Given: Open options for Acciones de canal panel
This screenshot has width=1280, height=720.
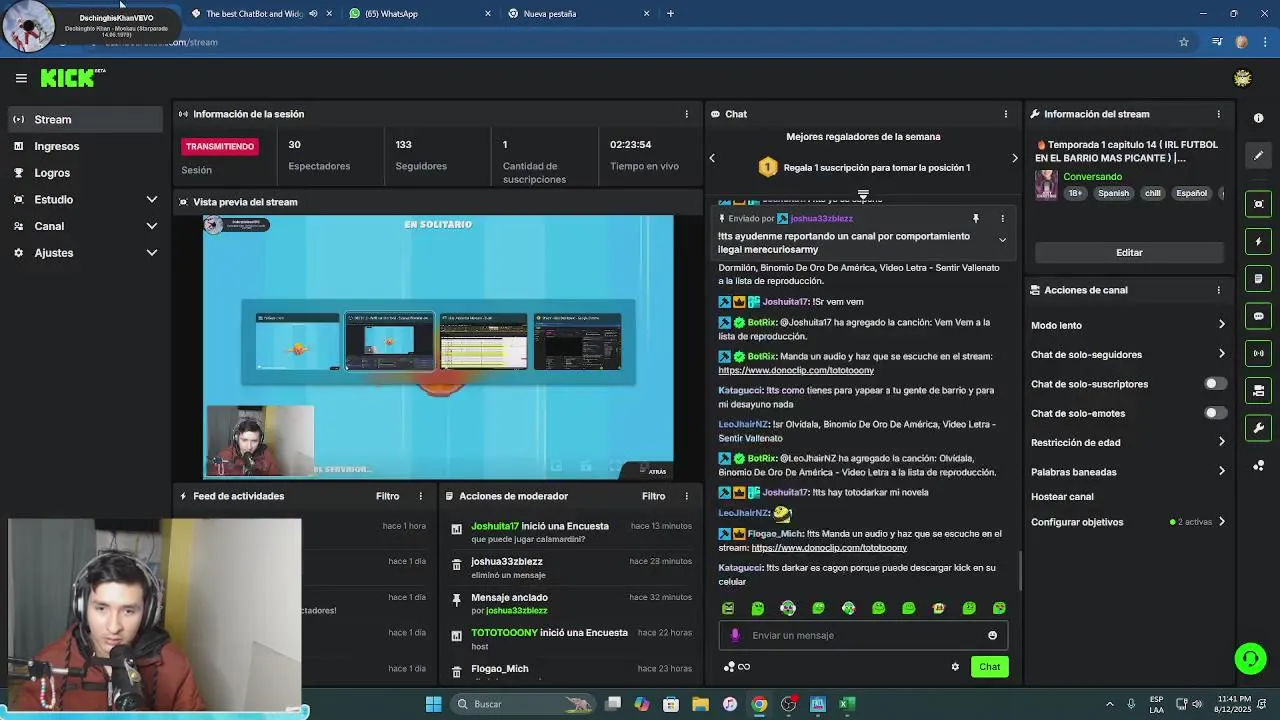Looking at the screenshot, I should click(x=1218, y=290).
